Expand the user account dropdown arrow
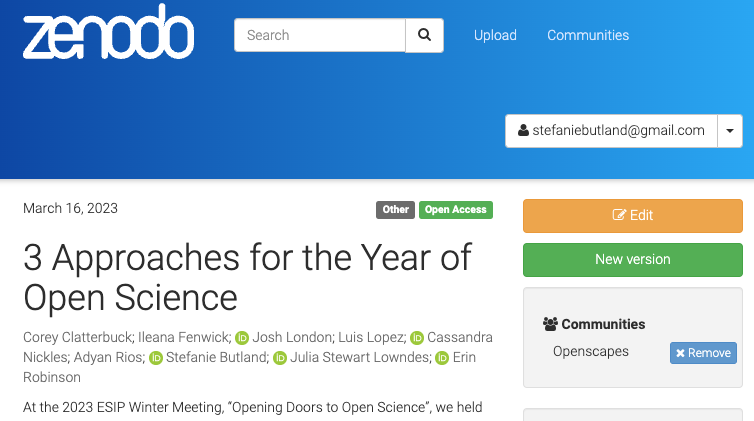Viewport: 754px width, 421px height. click(730, 131)
